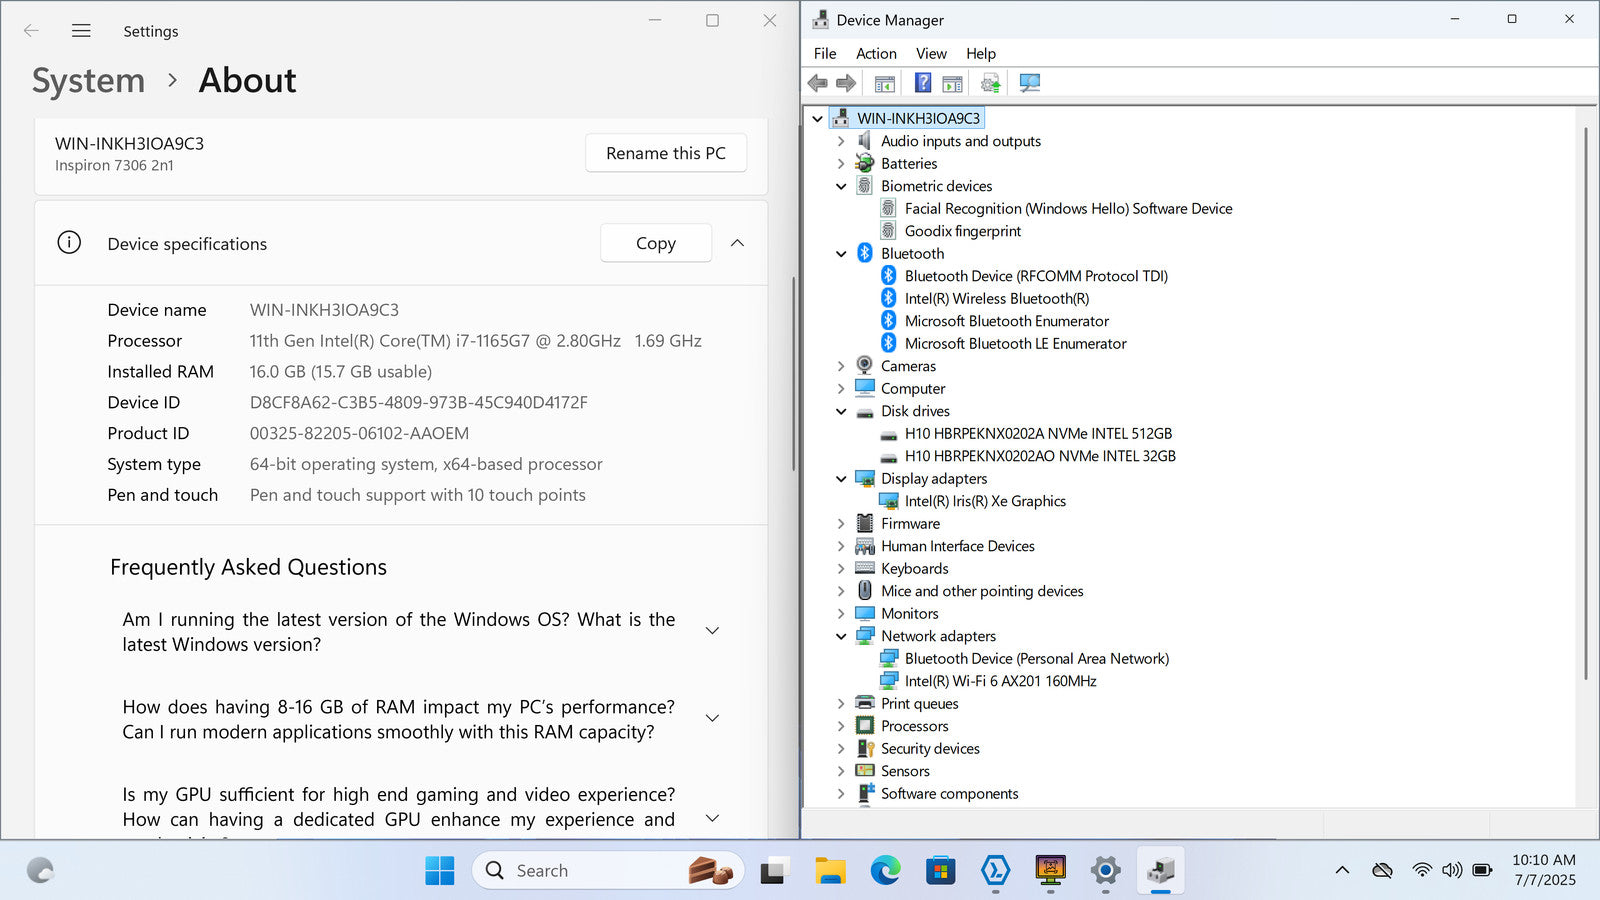Screen dimensions: 1600x900
Task: Expand the latest Windows version FAQ
Action: [x=712, y=631]
